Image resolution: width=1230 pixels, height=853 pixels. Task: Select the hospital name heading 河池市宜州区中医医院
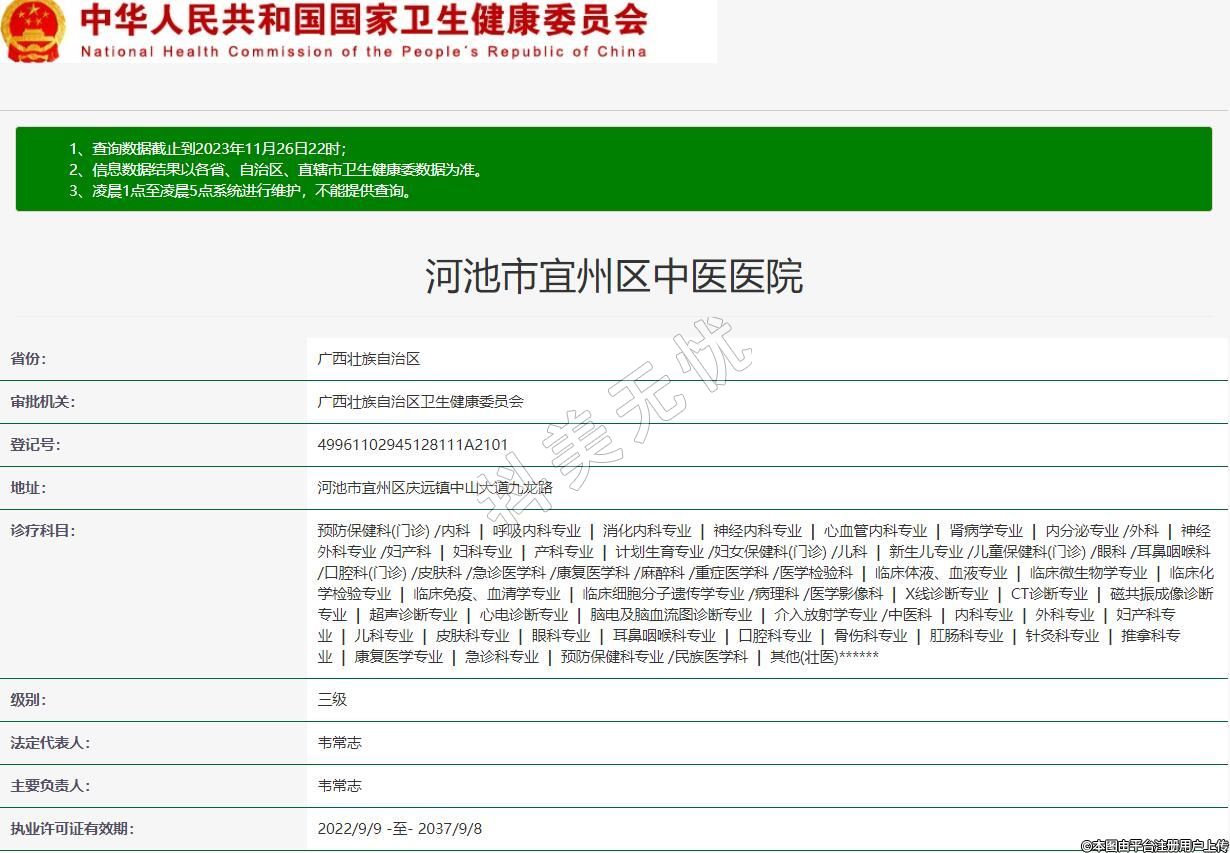tap(614, 276)
